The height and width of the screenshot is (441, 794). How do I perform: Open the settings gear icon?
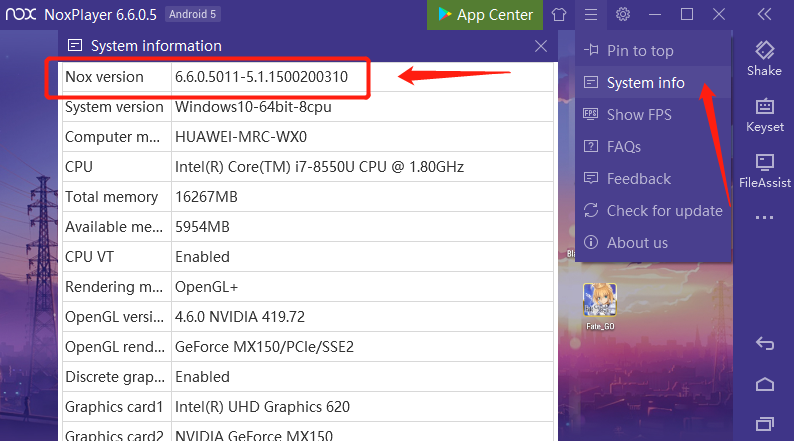tap(623, 14)
